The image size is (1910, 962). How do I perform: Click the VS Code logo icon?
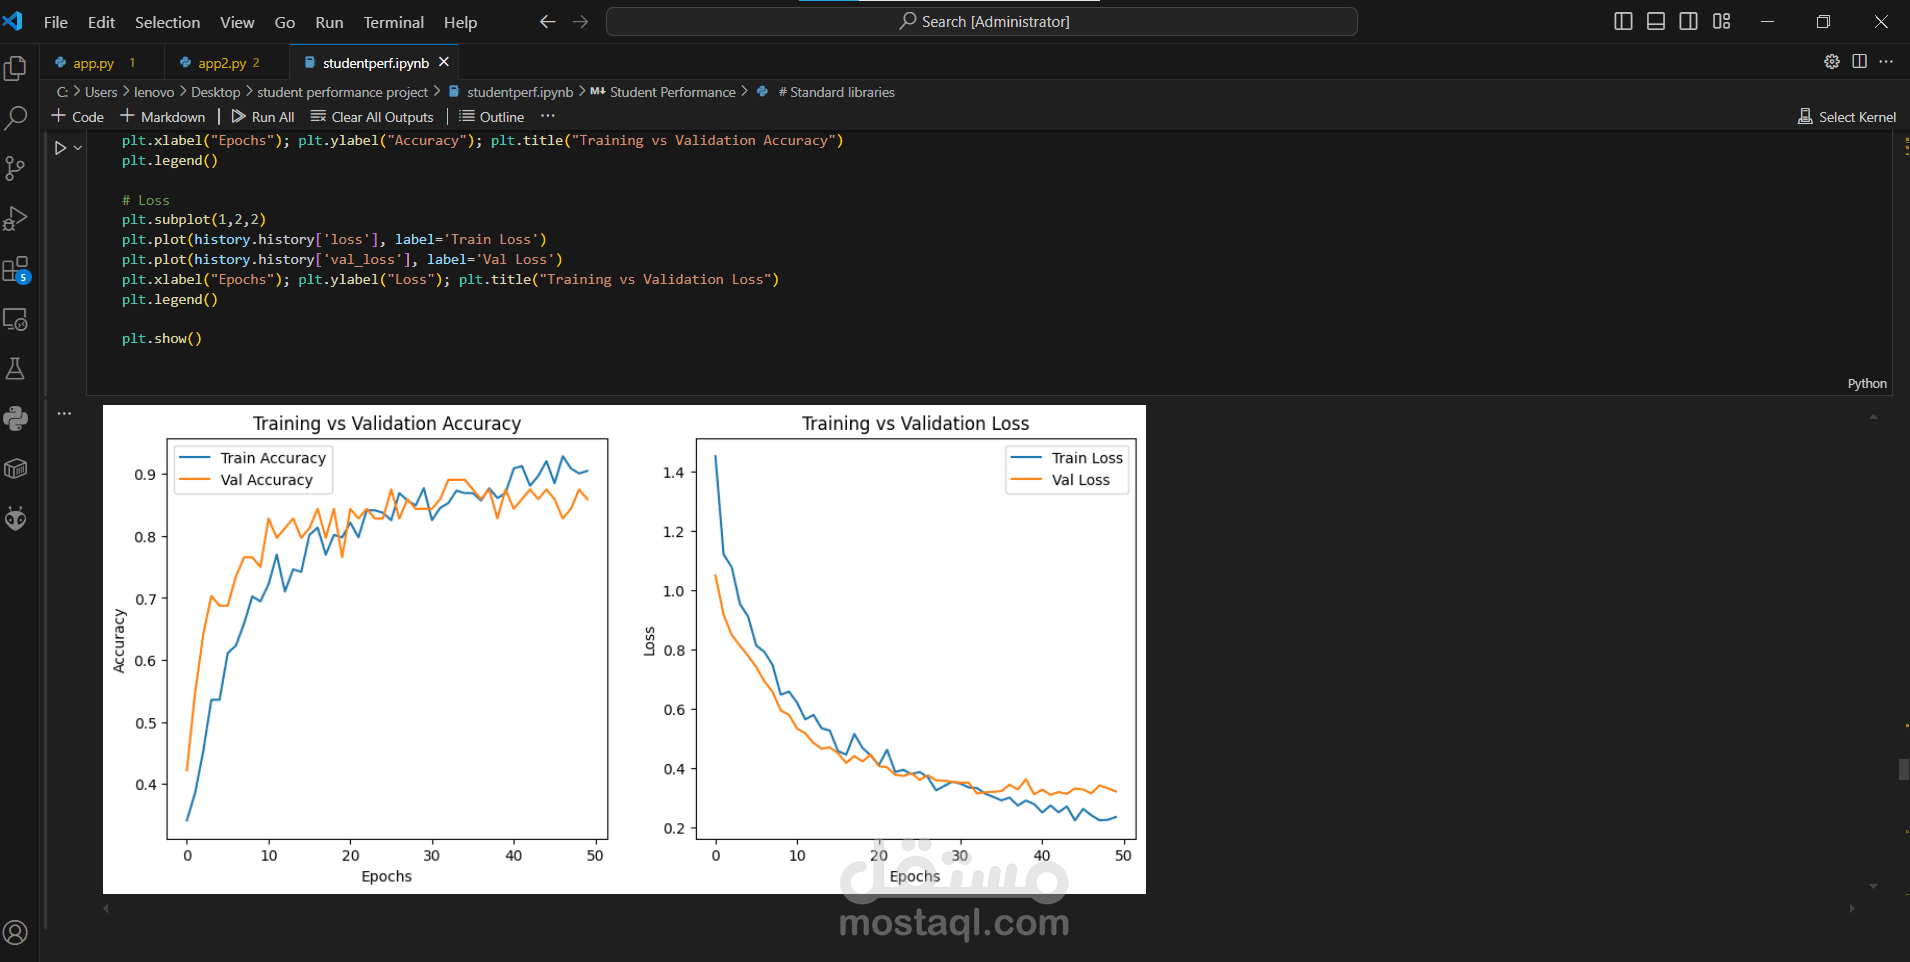click(13, 21)
